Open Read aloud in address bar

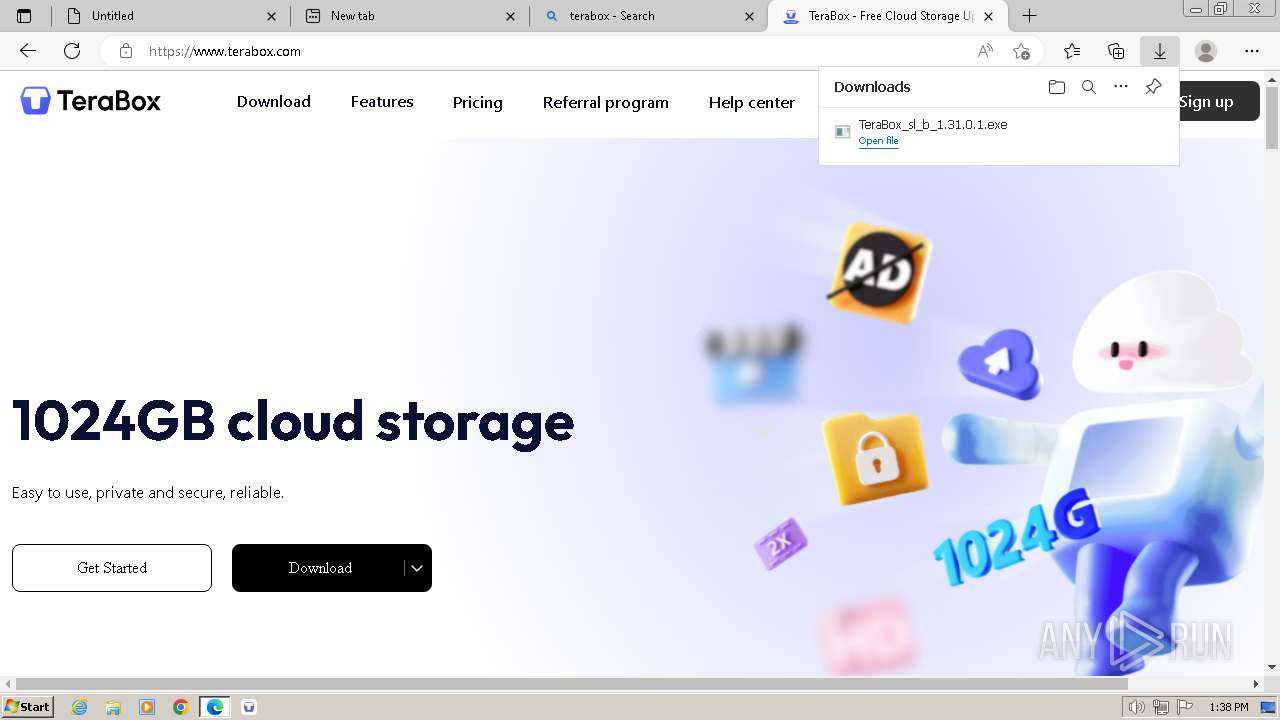click(x=985, y=51)
